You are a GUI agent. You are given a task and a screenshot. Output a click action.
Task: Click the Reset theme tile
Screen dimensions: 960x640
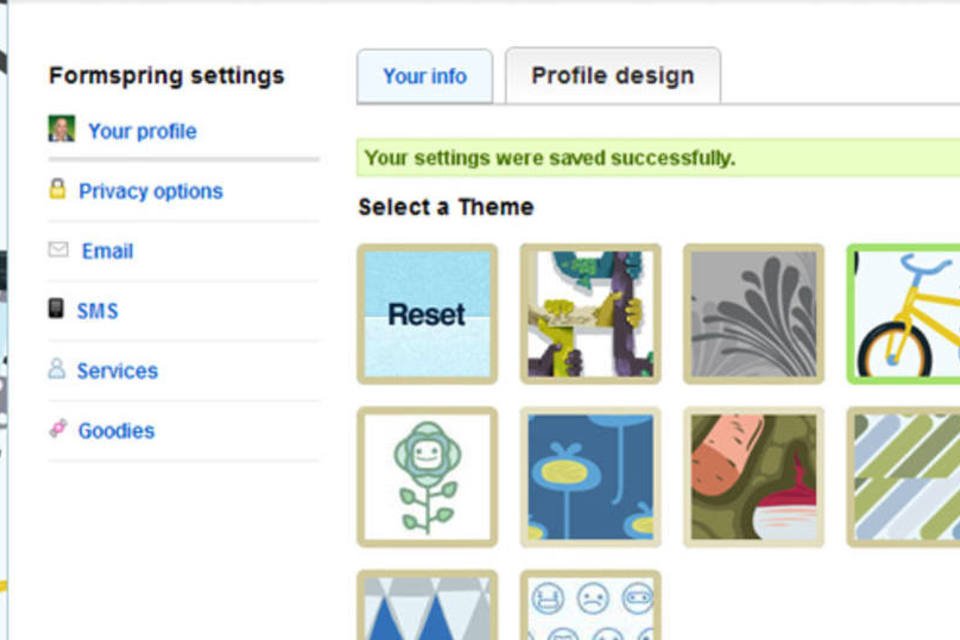pyautogui.click(x=427, y=314)
